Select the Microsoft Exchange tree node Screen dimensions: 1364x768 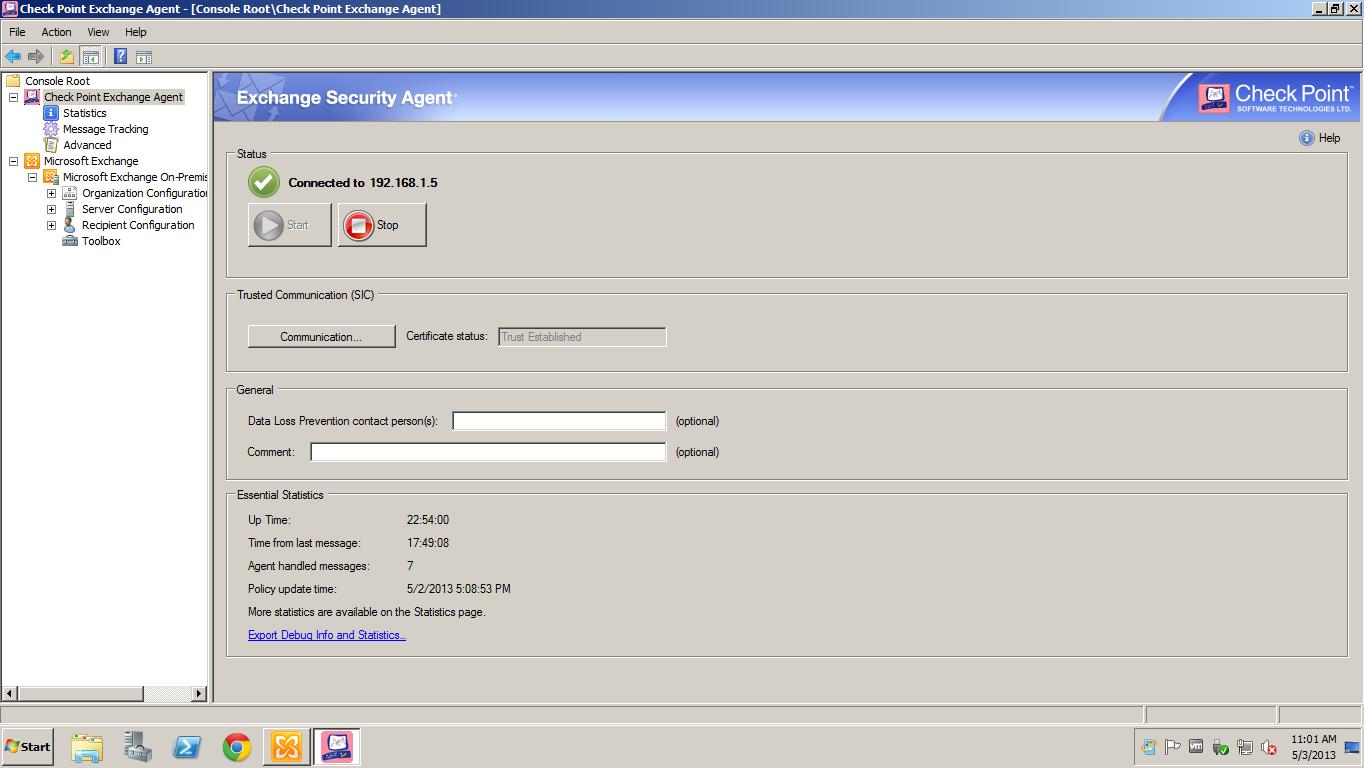(x=91, y=161)
